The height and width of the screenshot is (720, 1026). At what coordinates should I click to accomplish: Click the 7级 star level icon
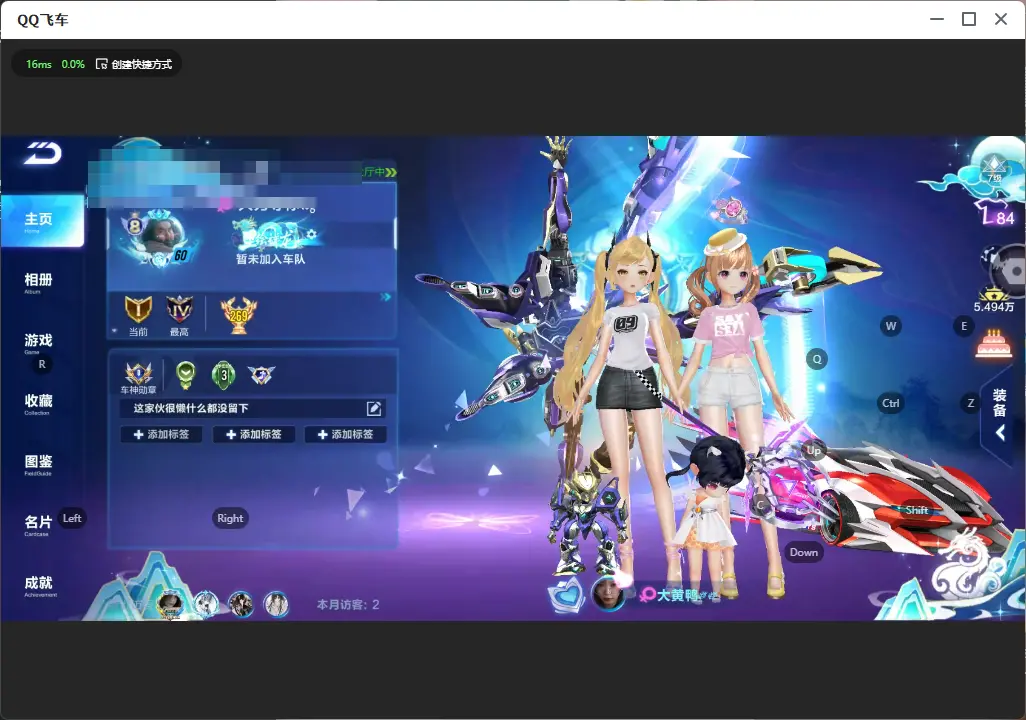click(994, 170)
